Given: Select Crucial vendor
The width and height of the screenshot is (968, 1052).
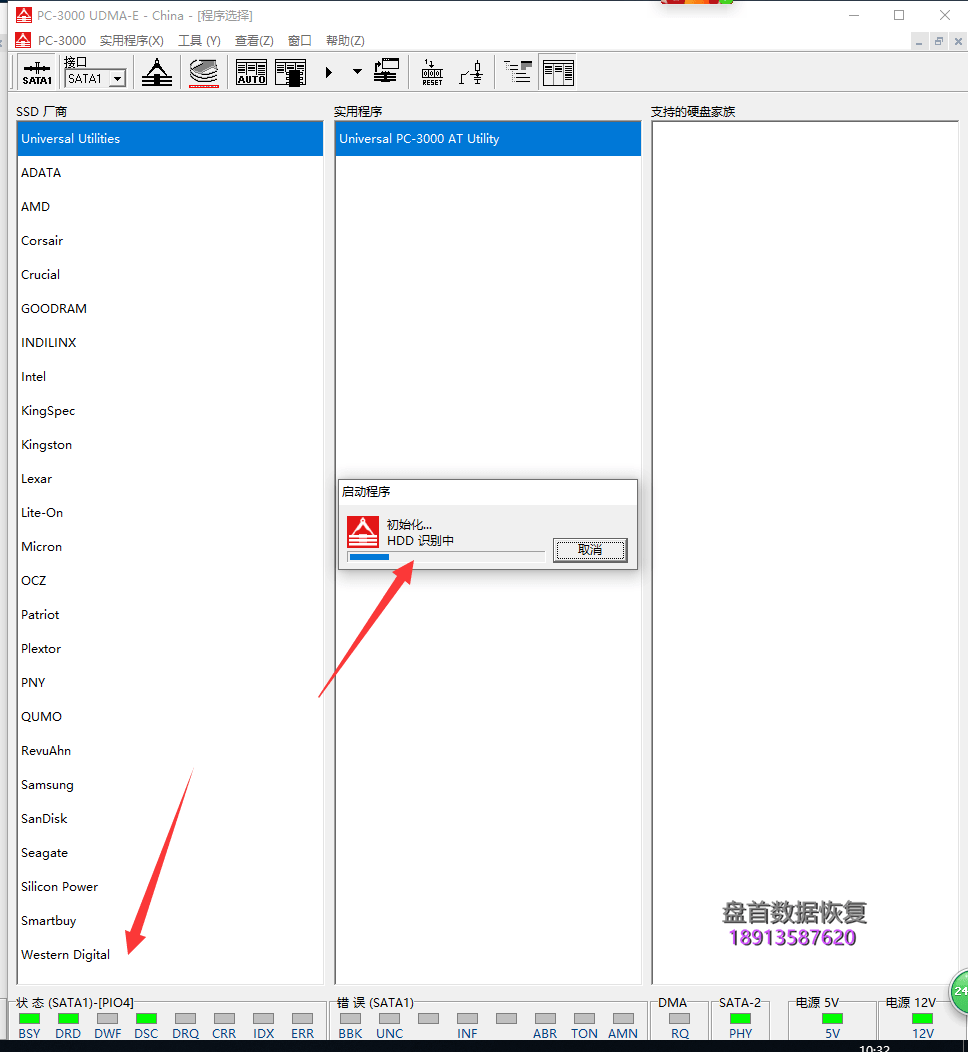Looking at the screenshot, I should pos(170,274).
